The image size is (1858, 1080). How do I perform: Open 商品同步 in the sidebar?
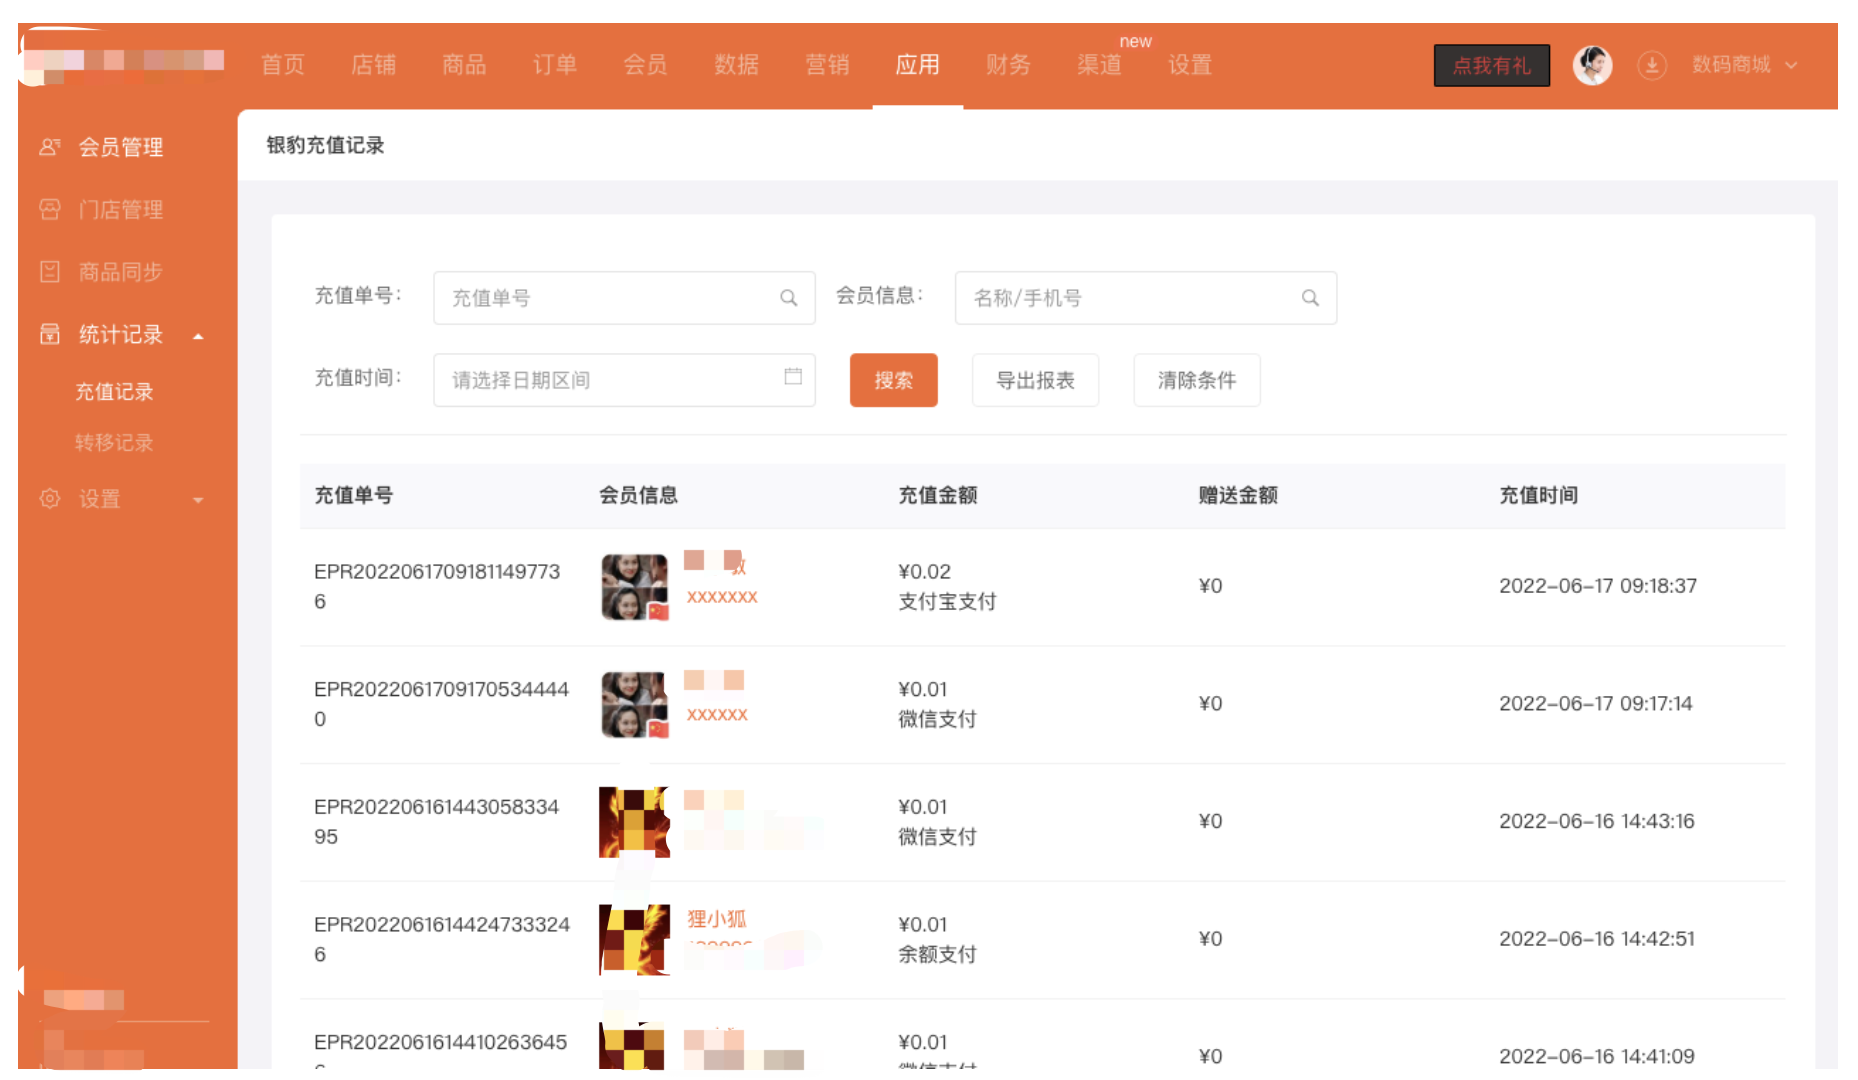120,271
